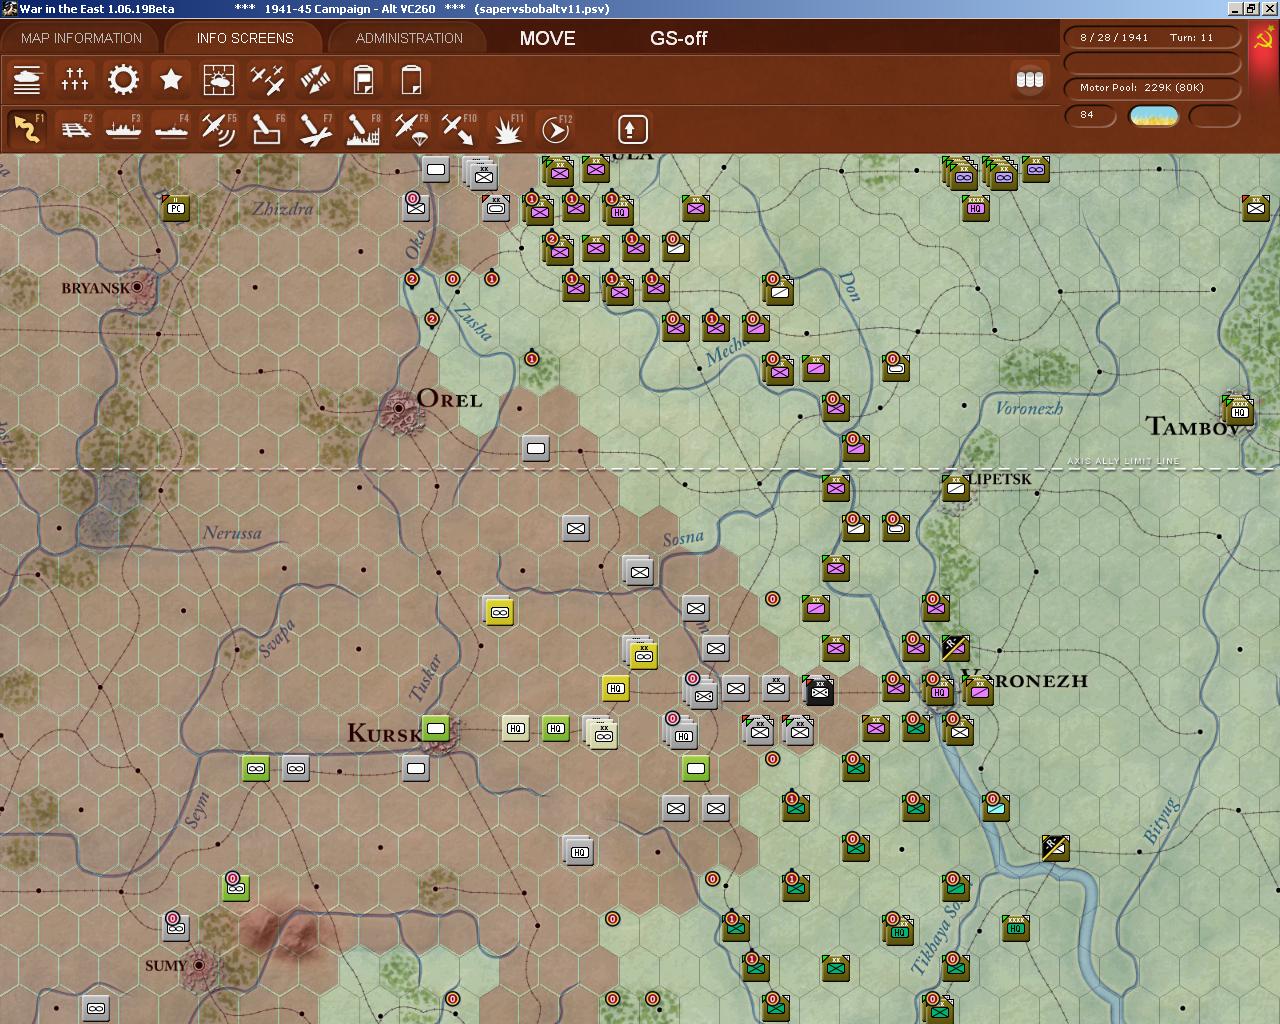1280x1024 pixels.
Task: Click the Axis Ally Limit Line label
Action: [1123, 461]
